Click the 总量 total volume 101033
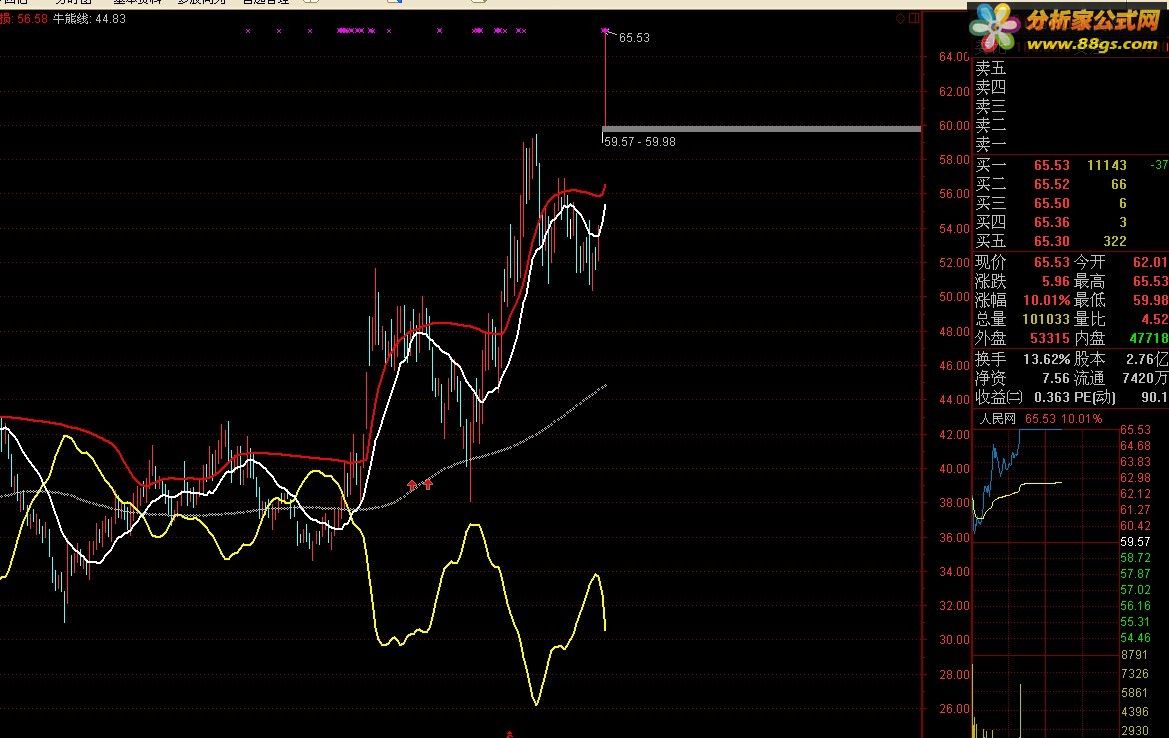The width and height of the screenshot is (1169, 738). click(1045, 319)
